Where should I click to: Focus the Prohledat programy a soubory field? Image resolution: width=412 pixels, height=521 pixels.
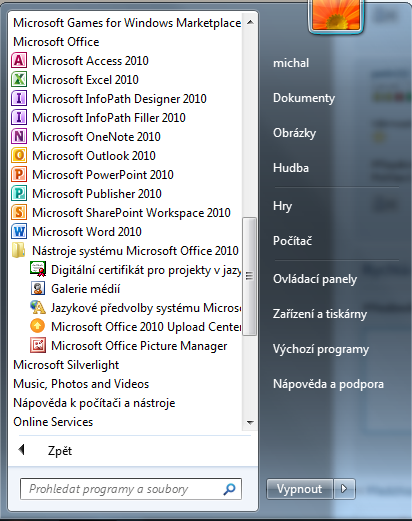(131, 489)
